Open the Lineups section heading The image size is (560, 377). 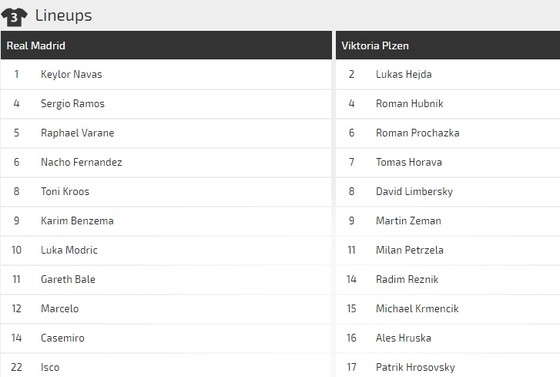(63, 16)
